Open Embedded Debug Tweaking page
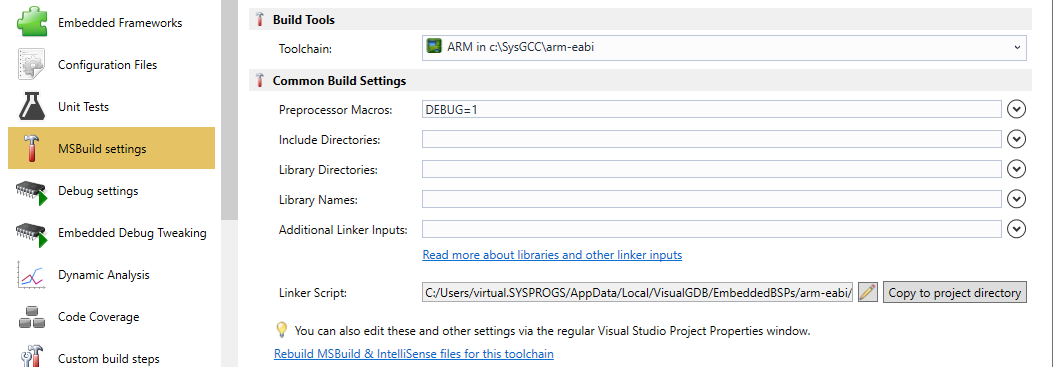 pos(111,233)
